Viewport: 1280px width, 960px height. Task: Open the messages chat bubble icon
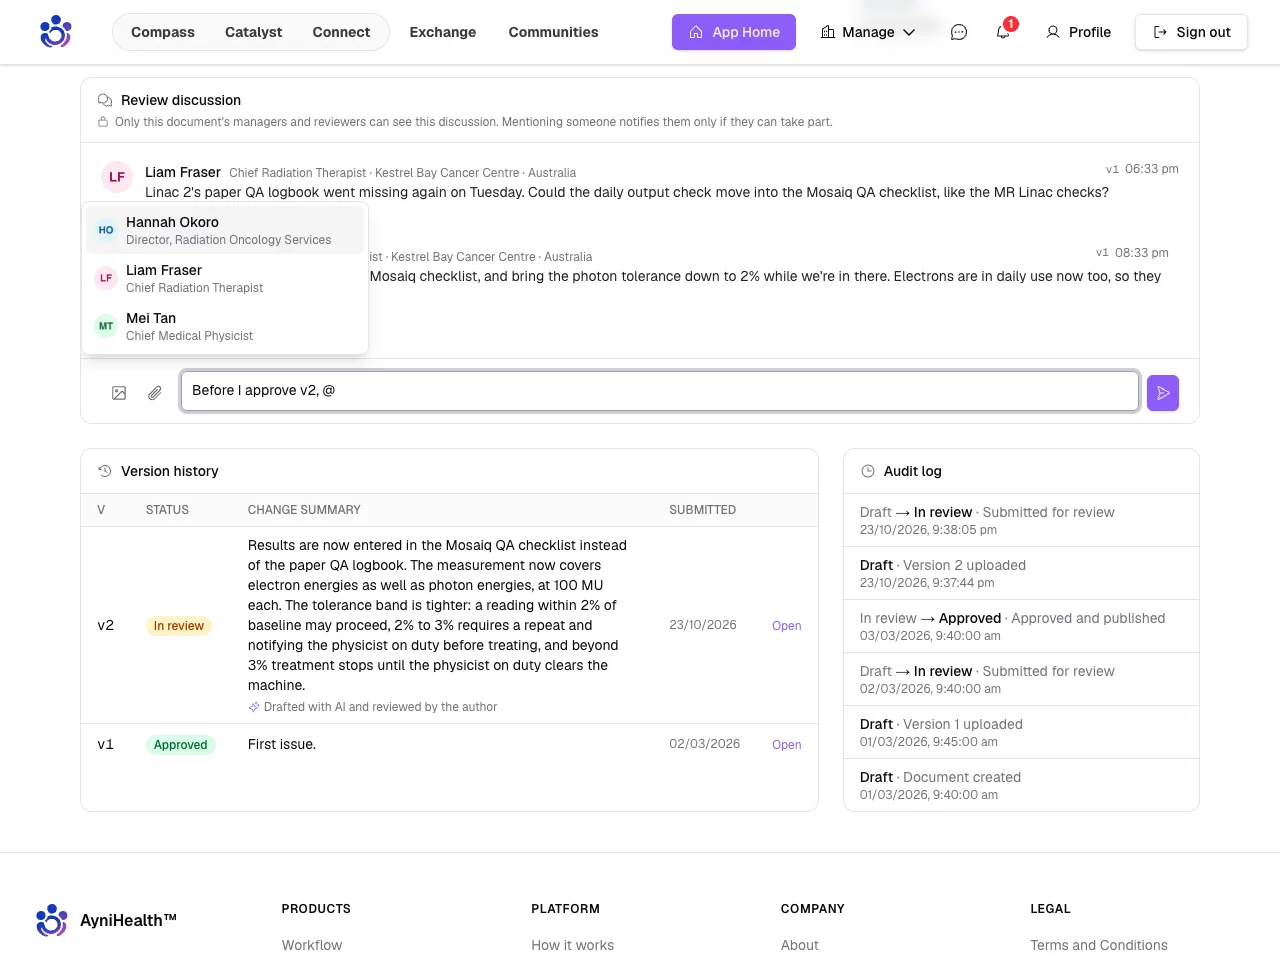coord(959,32)
